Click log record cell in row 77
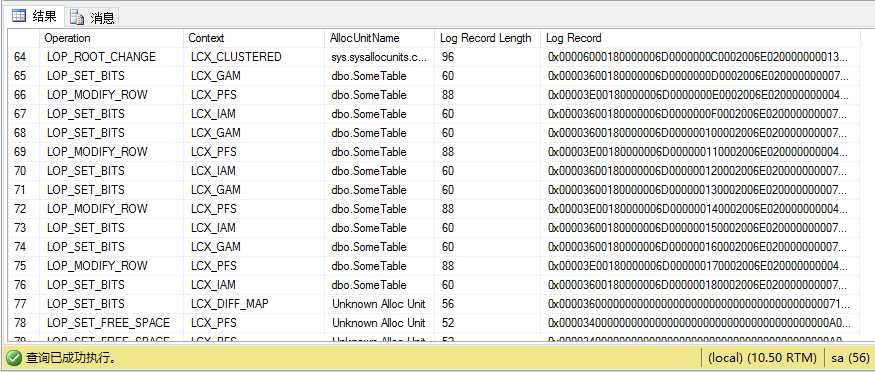Screen dimensions: 875x372 699,303
